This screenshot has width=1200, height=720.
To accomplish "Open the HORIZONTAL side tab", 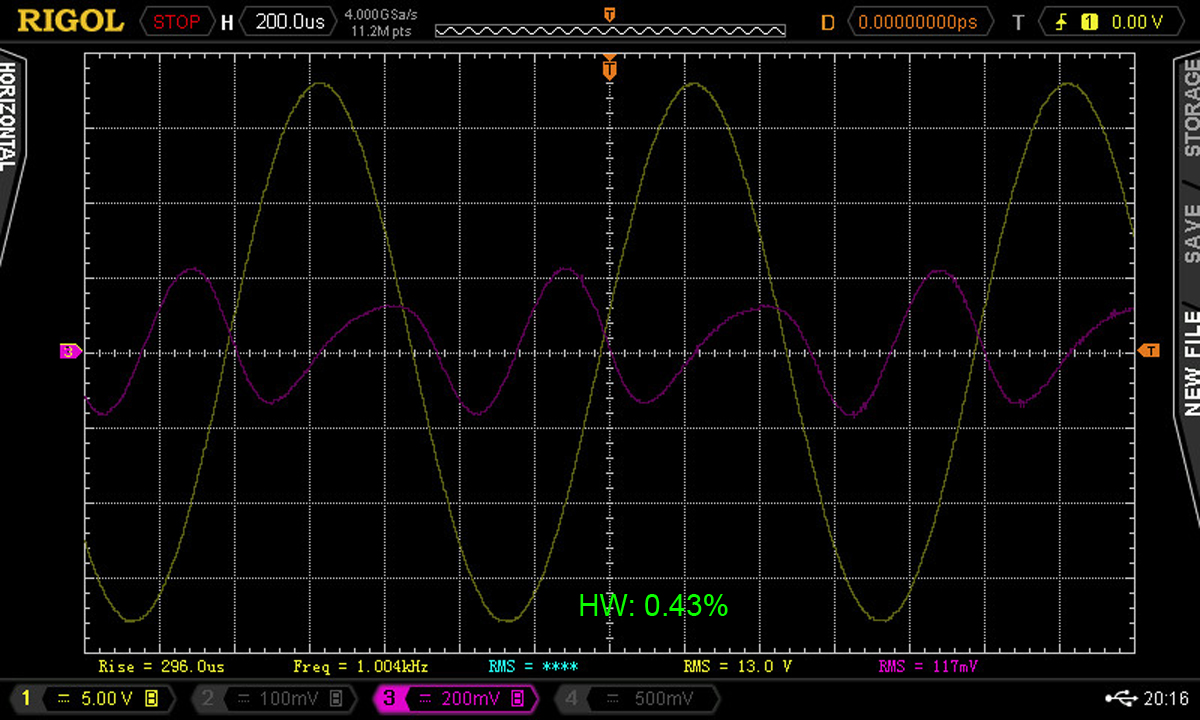I will tap(9, 118).
